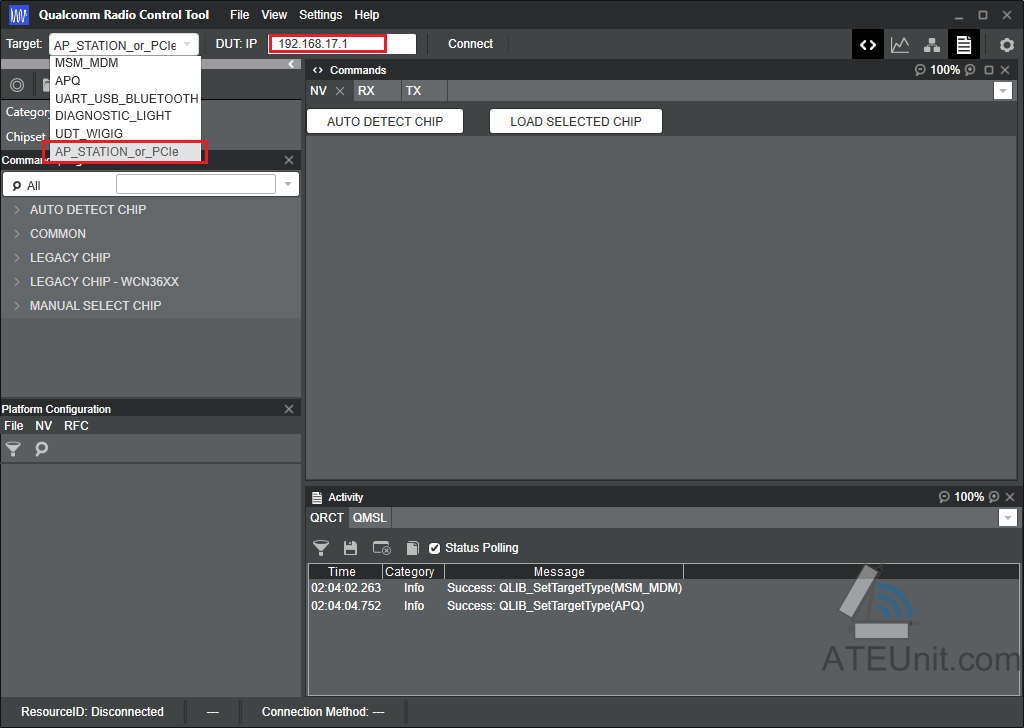Open the Commands tabs overflow dropdown
This screenshot has height=728, width=1024.
click(x=1002, y=91)
